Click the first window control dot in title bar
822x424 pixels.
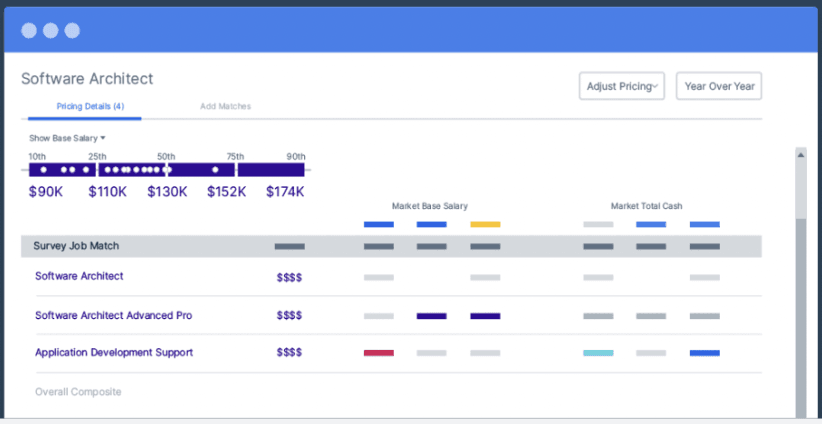coord(29,30)
